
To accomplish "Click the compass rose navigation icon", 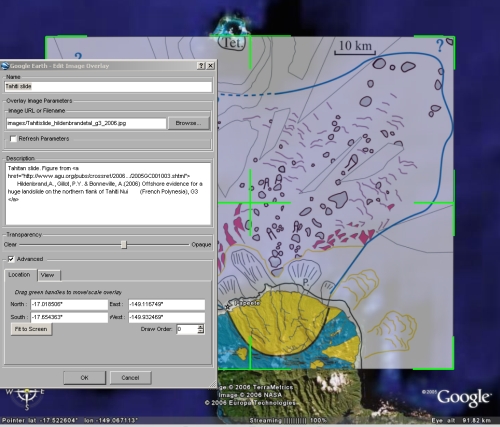I will pos(27,397).
